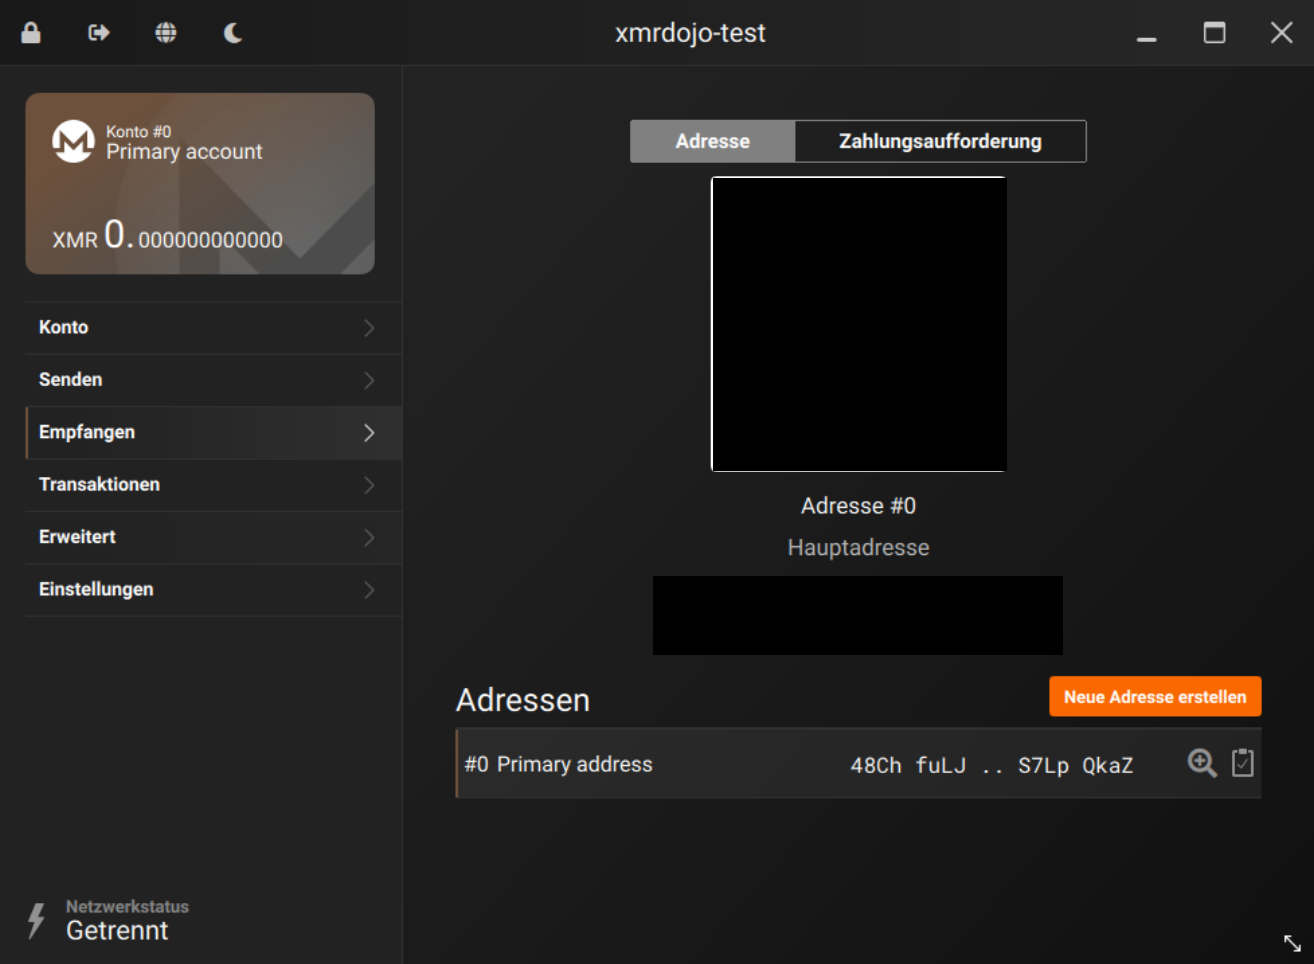Create a new address with Neue Adresse erstellen
This screenshot has height=964, width=1314.
[x=1155, y=697]
